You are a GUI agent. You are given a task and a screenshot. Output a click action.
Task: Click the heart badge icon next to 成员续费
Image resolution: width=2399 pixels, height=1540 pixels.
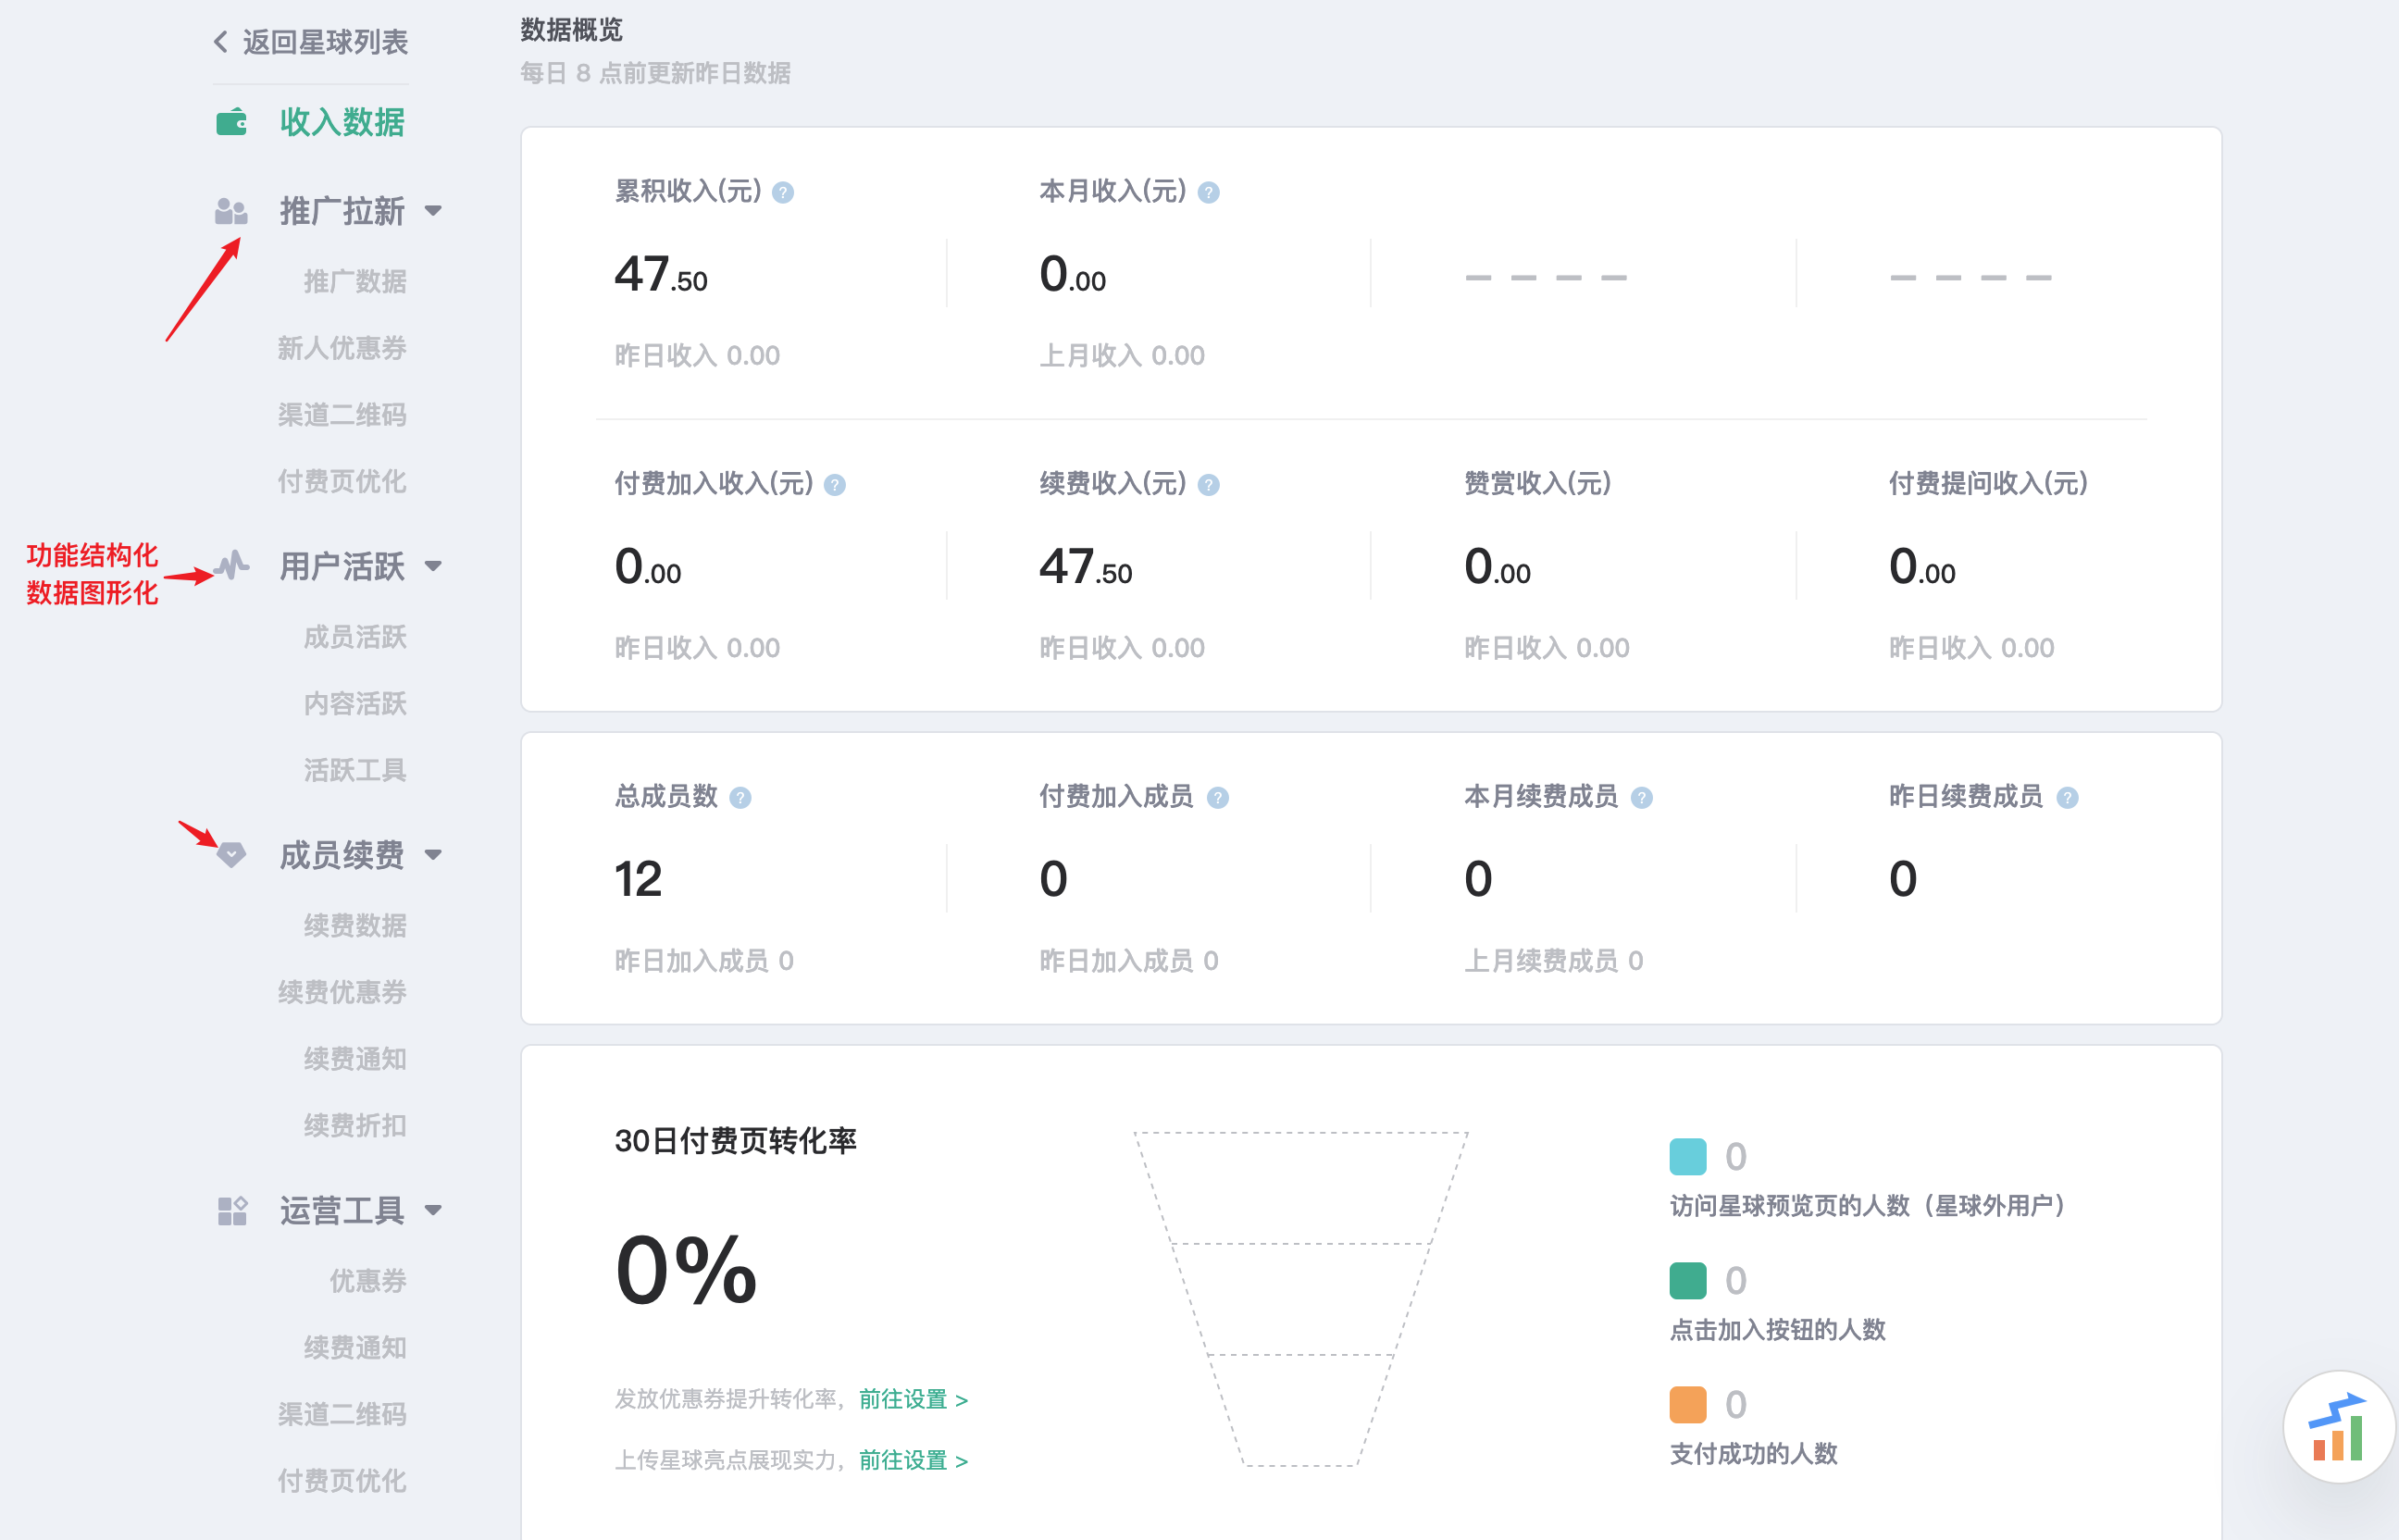point(232,854)
